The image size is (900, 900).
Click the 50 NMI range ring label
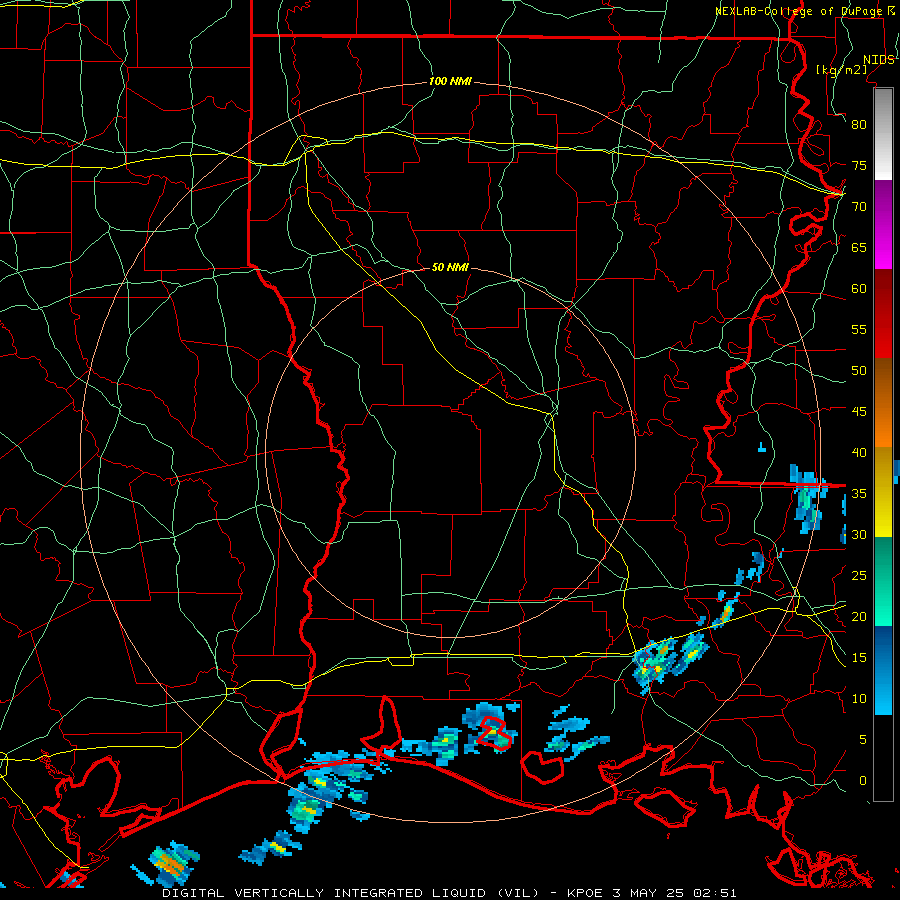click(450, 267)
